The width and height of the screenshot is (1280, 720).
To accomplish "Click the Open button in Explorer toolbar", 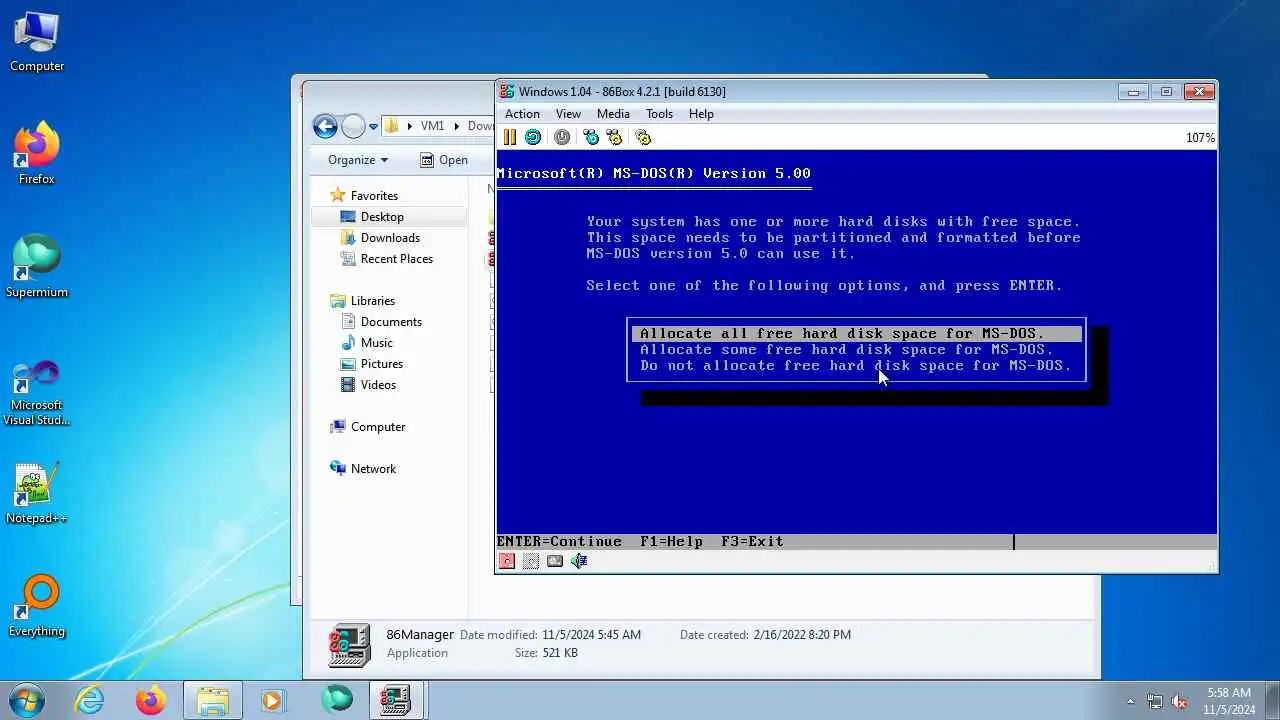I will 444,160.
